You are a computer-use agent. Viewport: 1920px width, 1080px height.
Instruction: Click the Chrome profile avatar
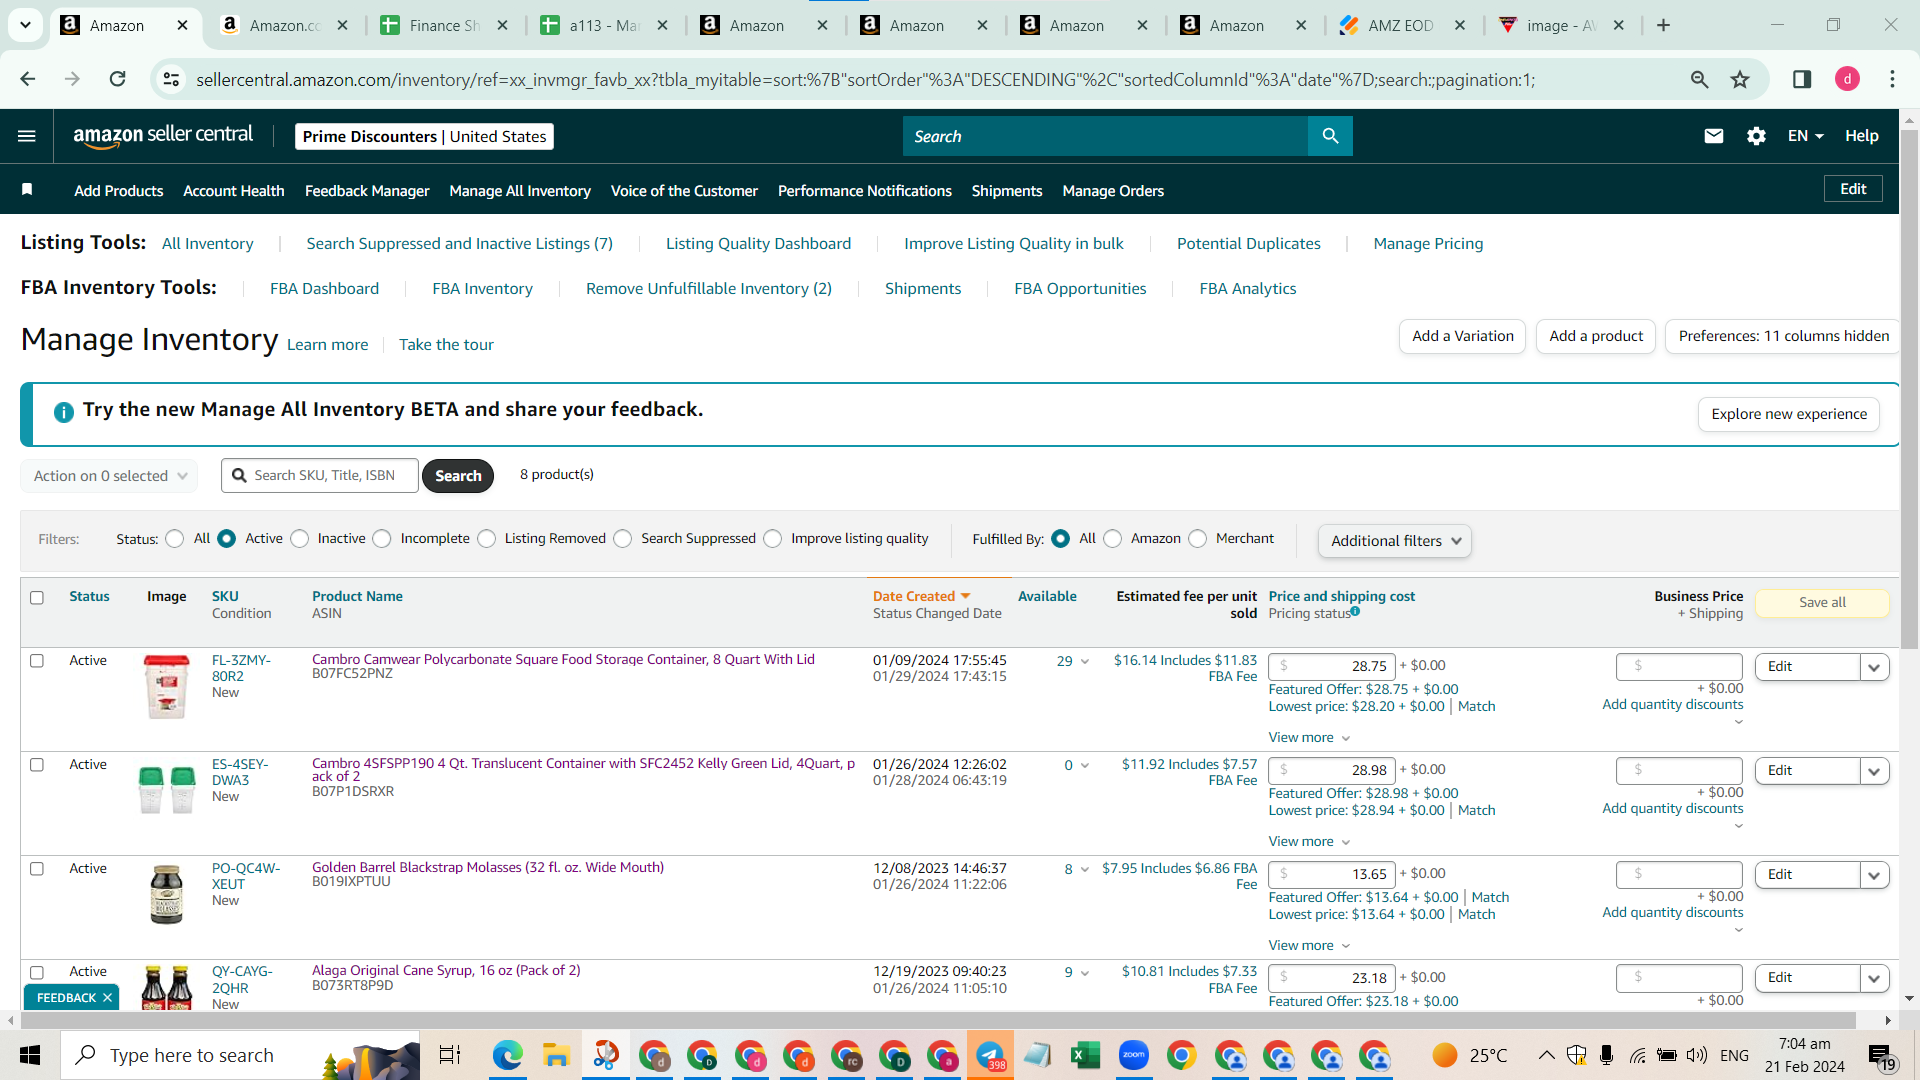(1847, 79)
